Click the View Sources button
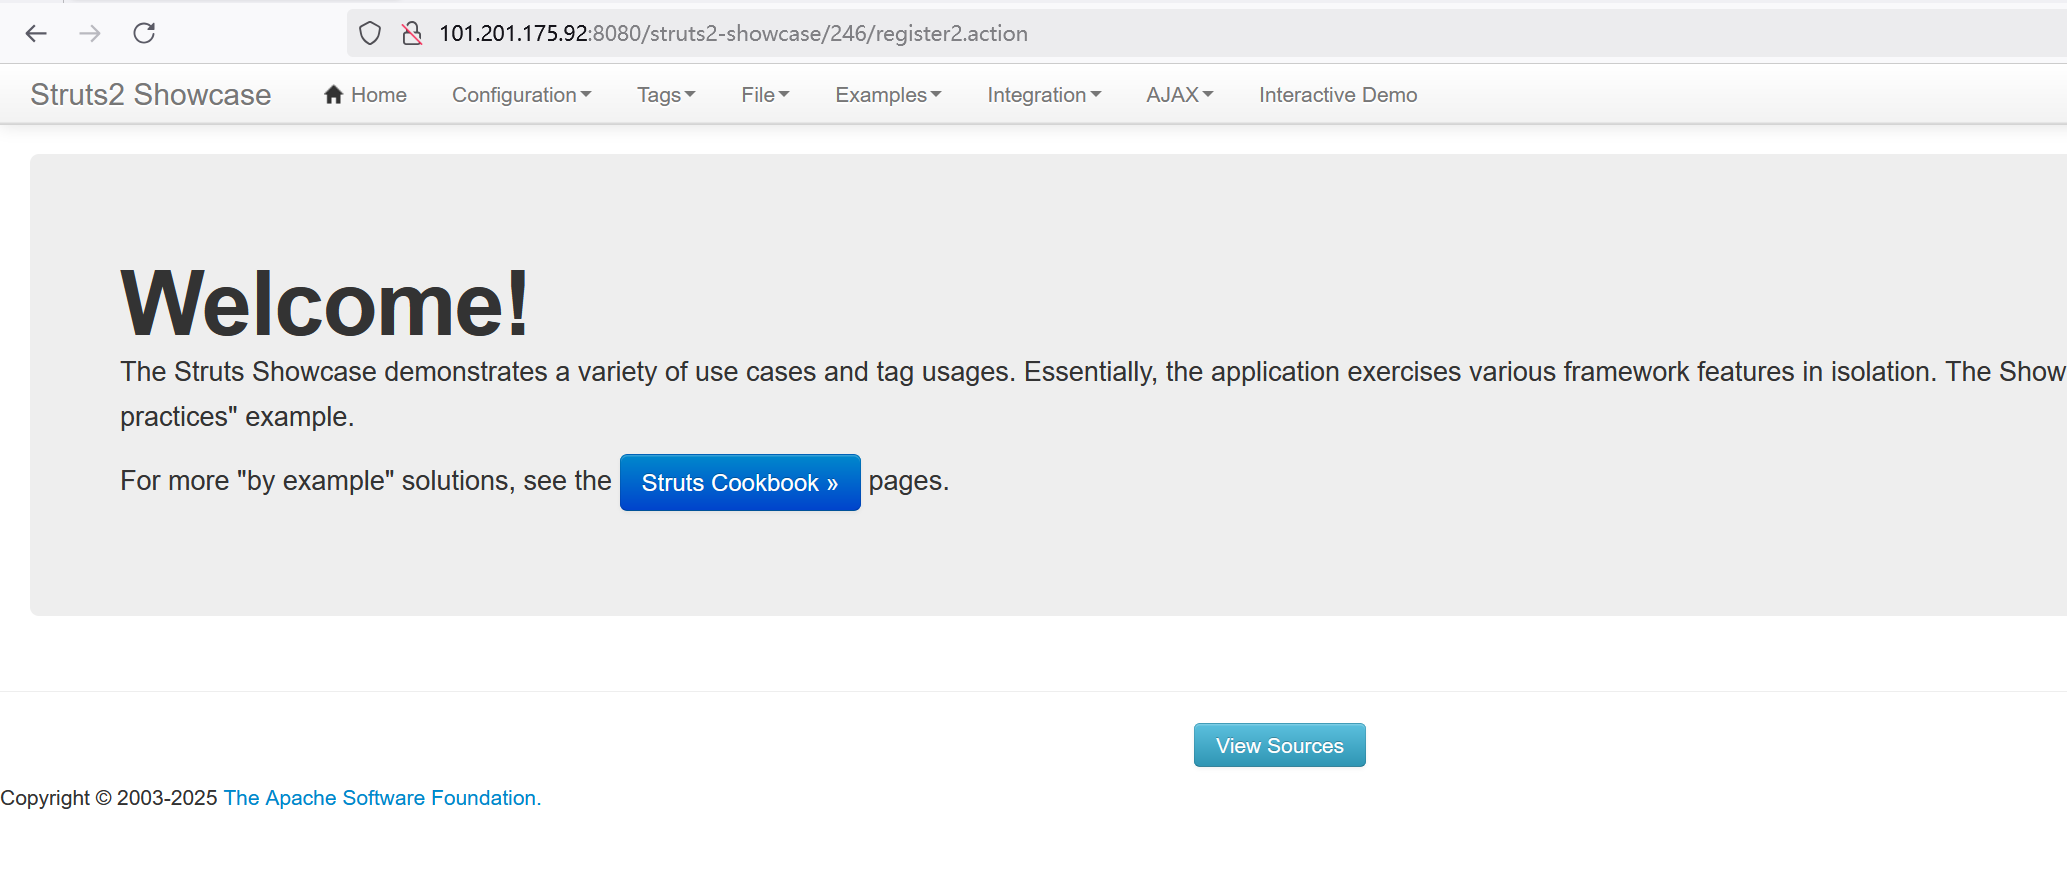The height and width of the screenshot is (873, 2067). pos(1280,745)
